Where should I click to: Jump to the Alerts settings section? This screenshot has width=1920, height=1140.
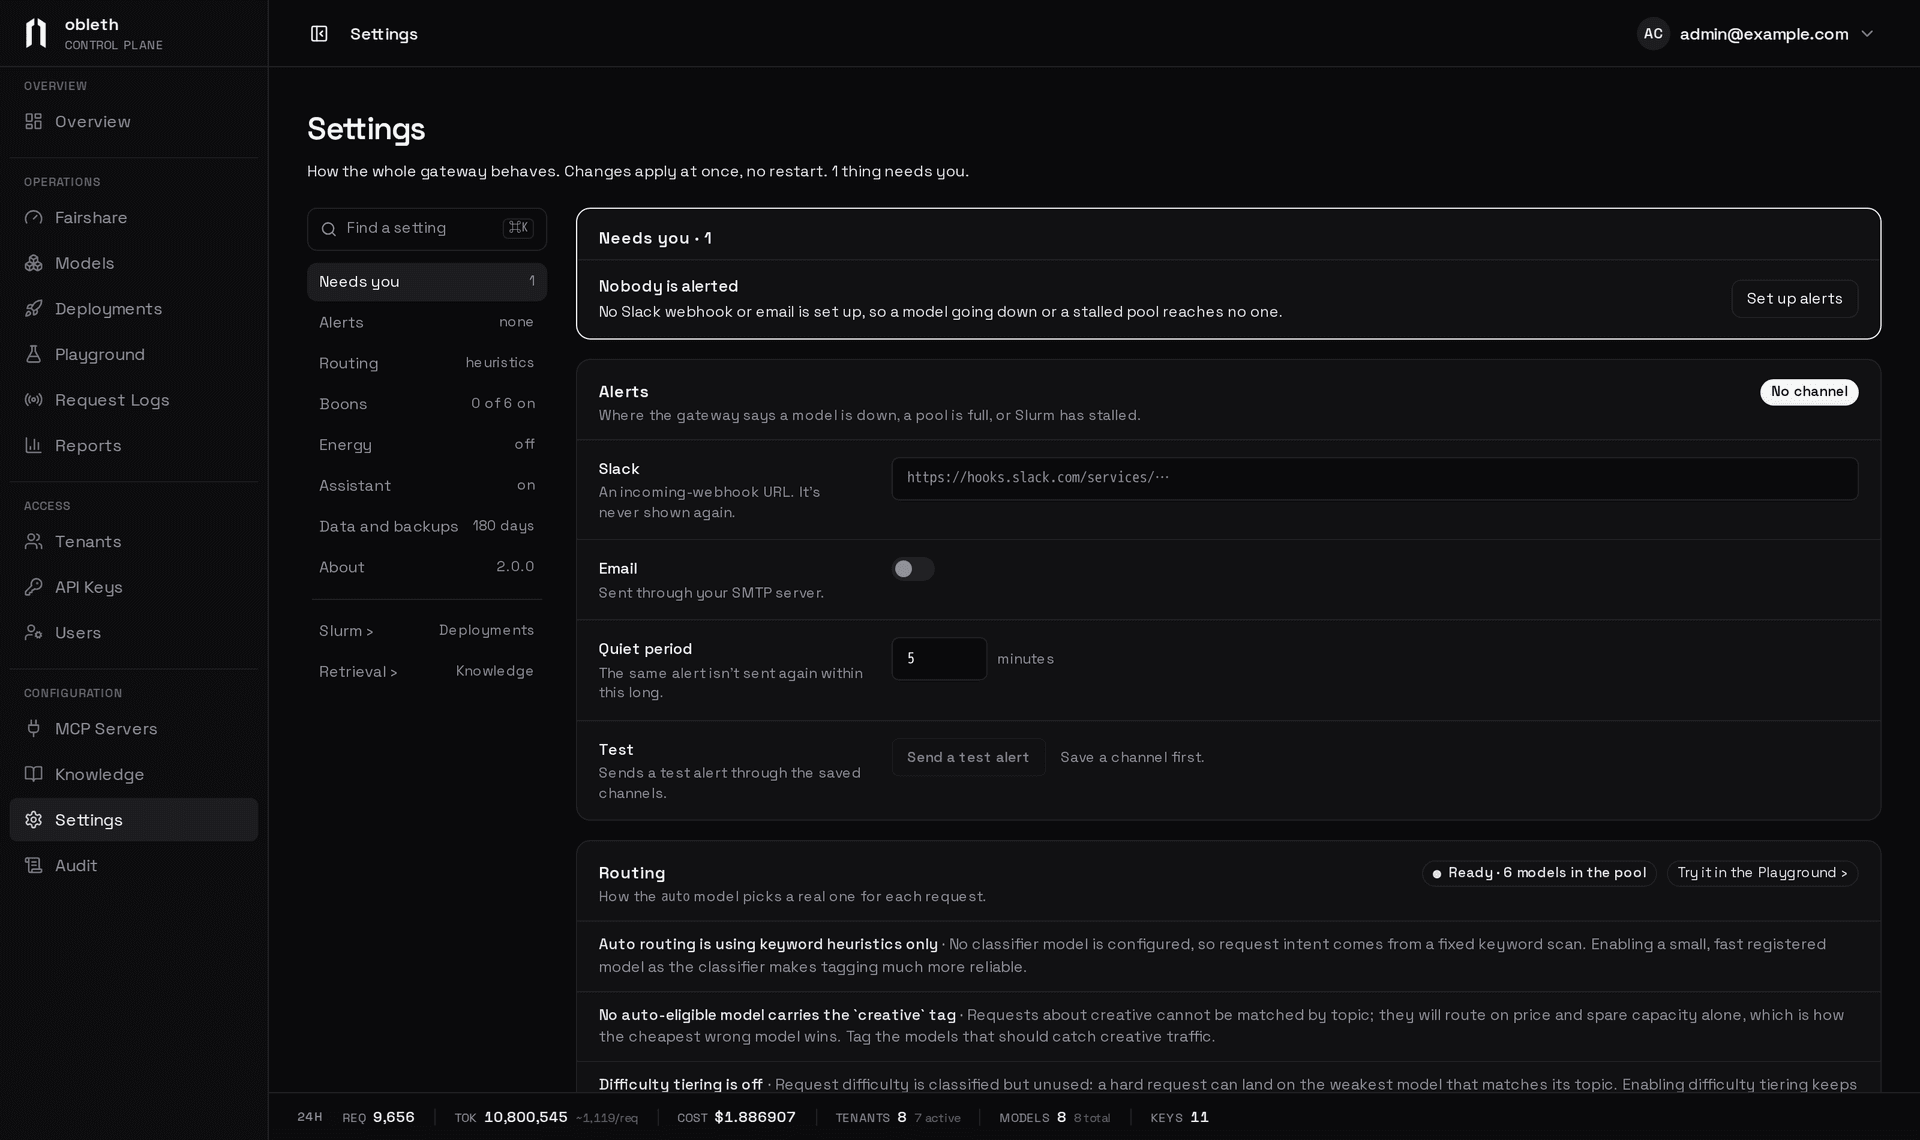point(427,322)
